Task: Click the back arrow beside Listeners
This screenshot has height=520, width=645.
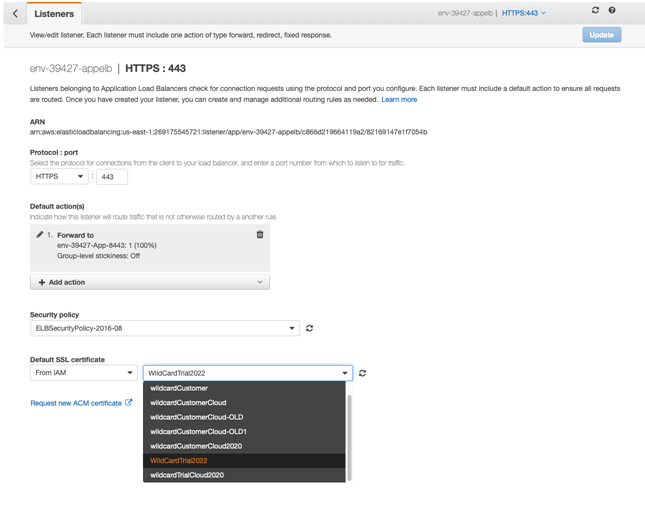Action: coord(15,14)
